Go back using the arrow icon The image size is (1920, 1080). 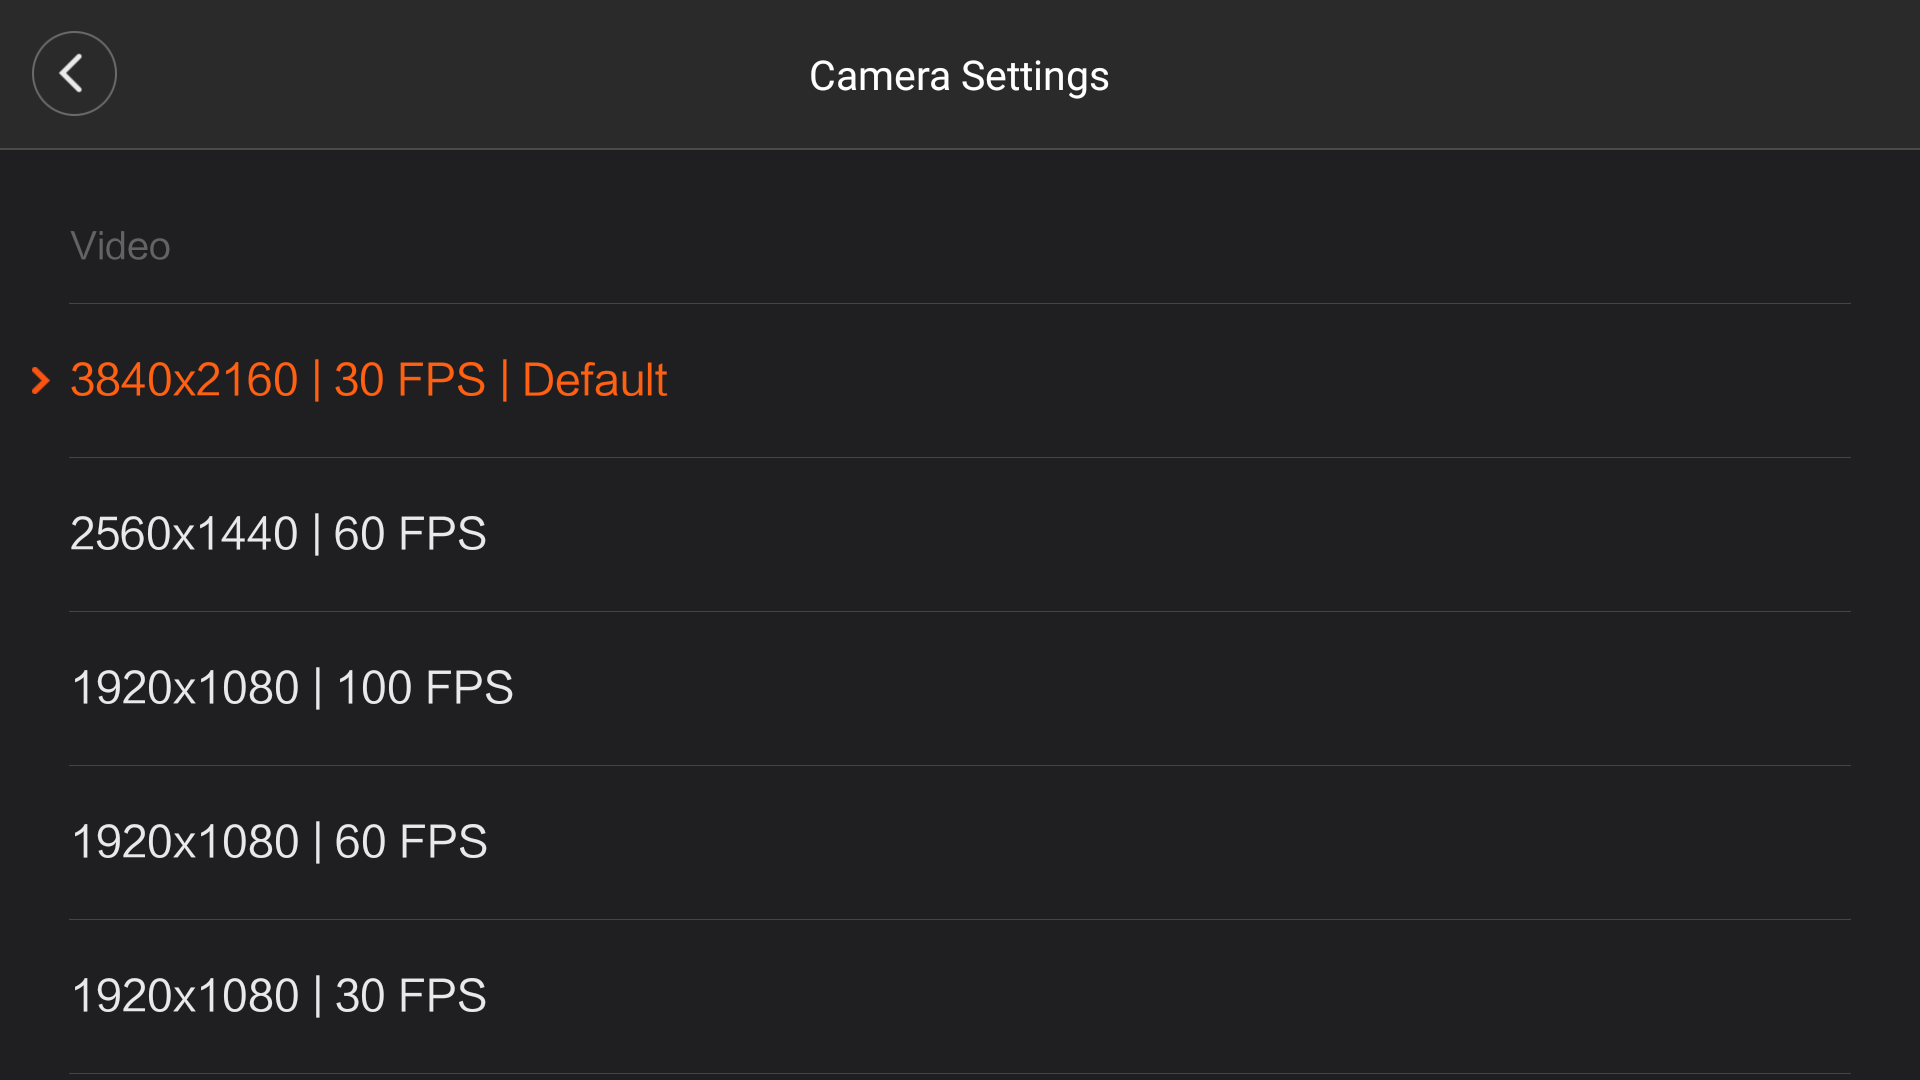74,74
